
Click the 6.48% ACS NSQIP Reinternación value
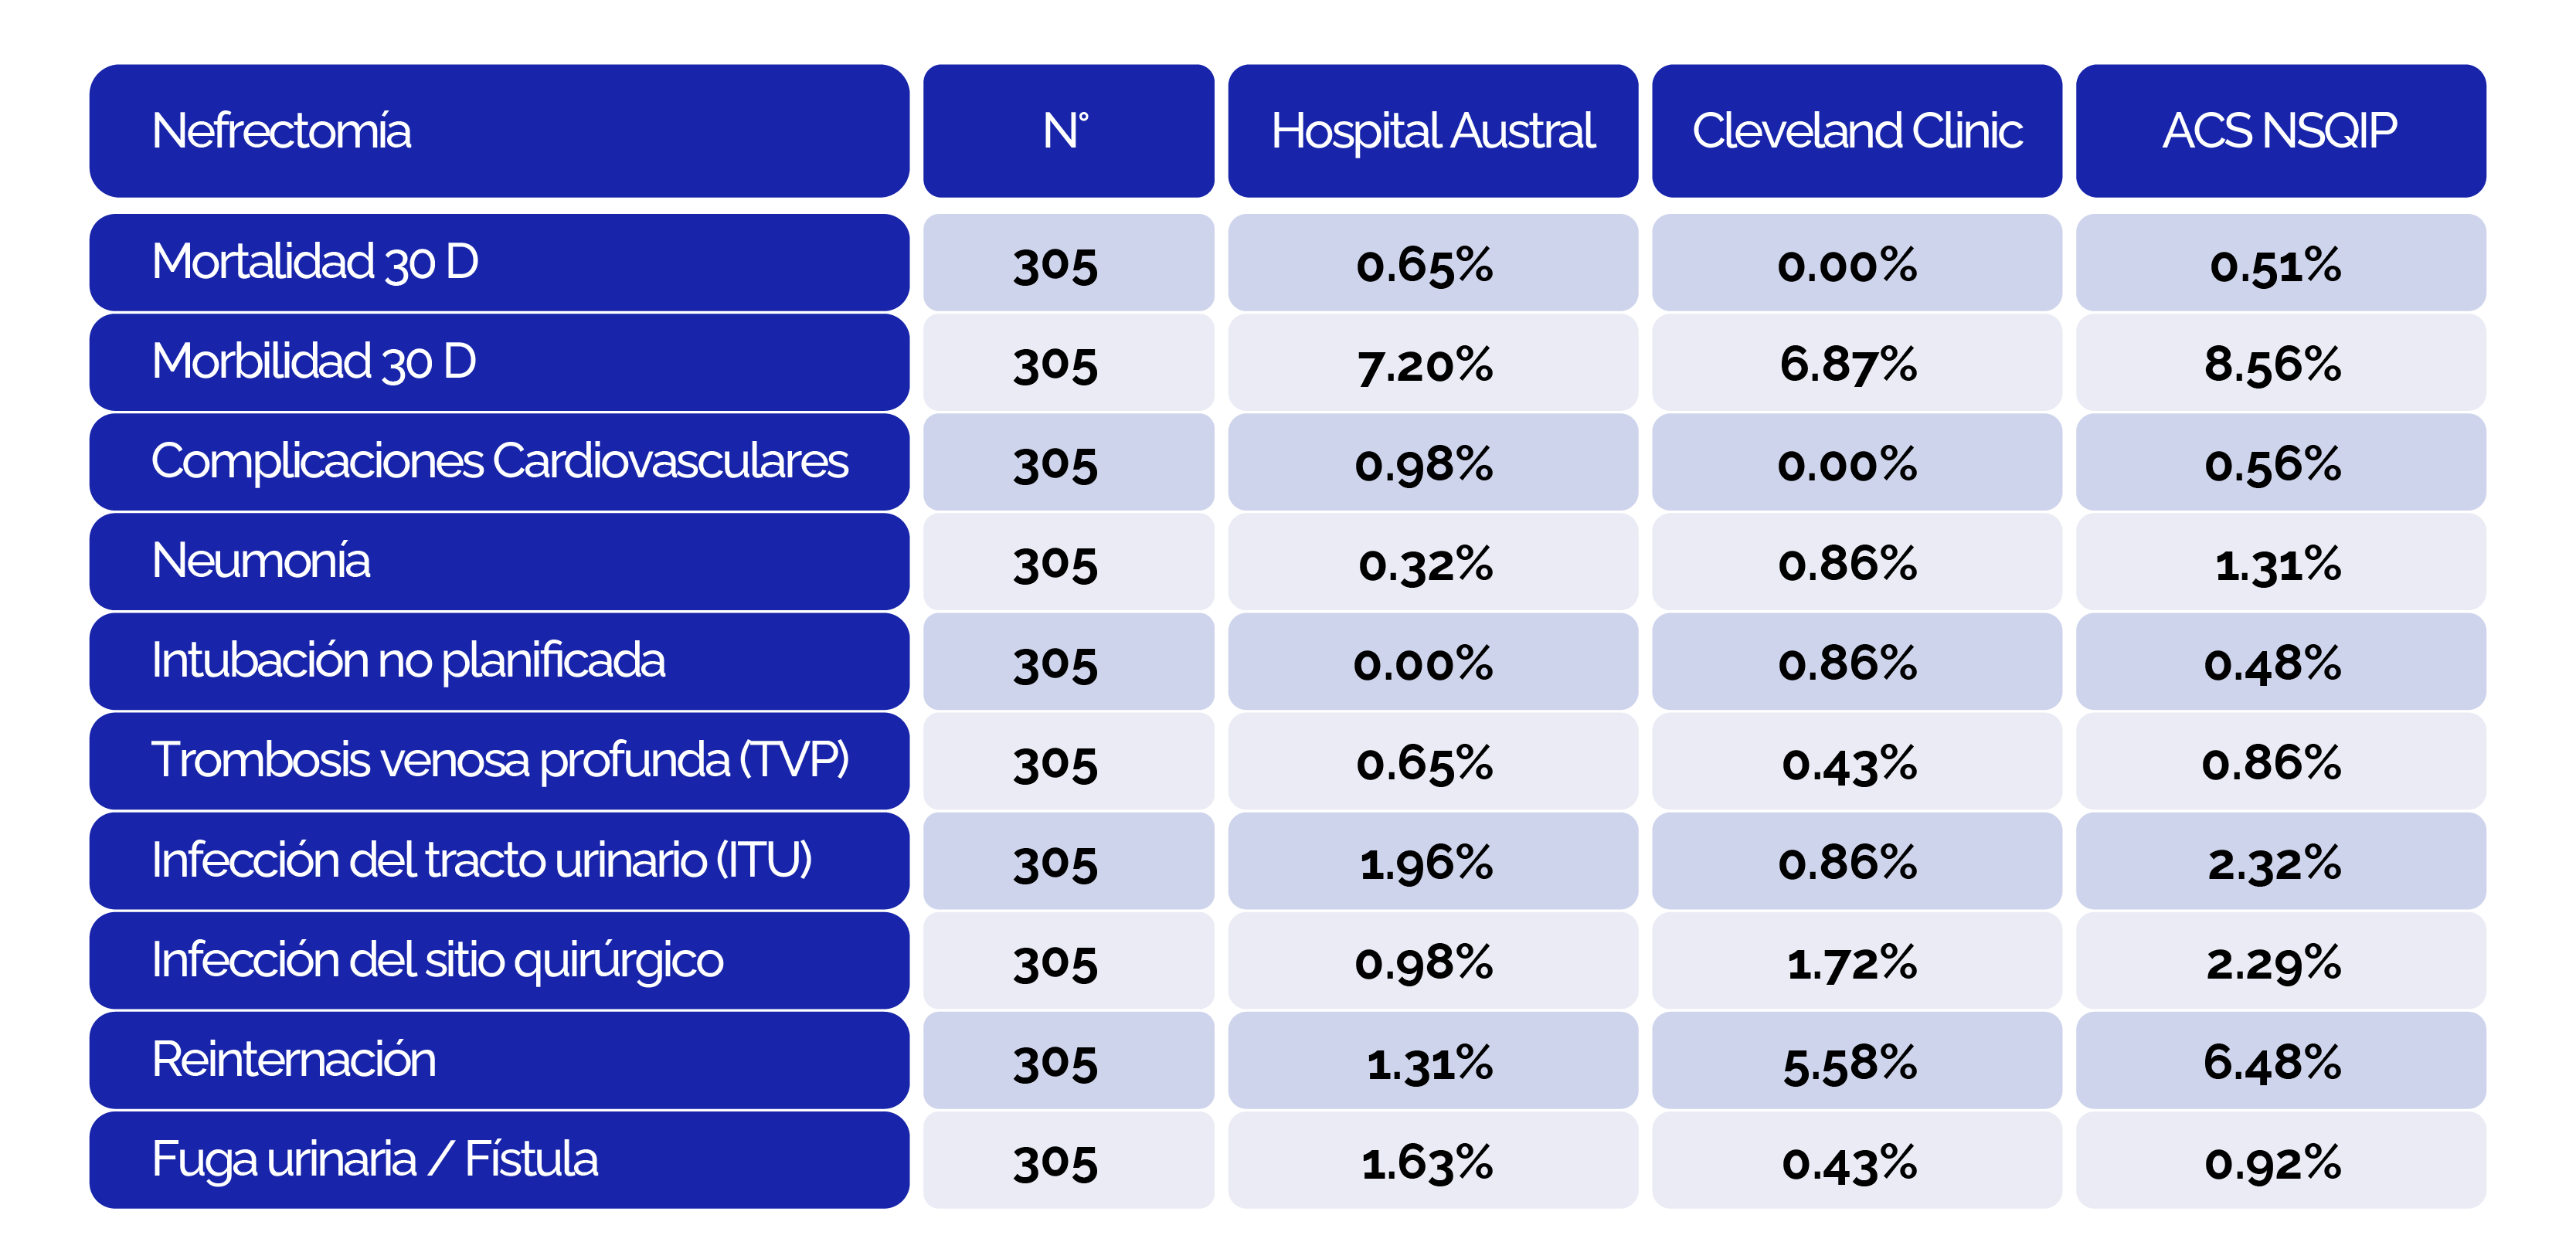[x=2272, y=1062]
